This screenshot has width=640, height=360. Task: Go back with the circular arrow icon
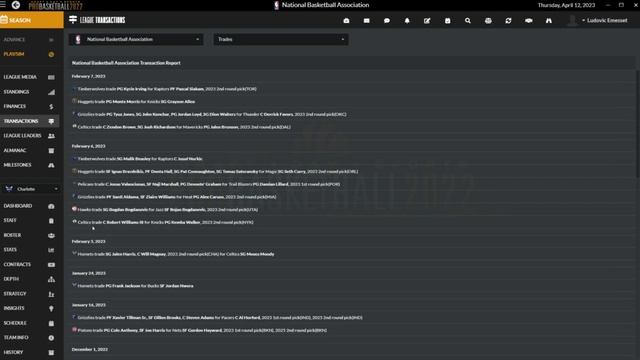[16, 5]
